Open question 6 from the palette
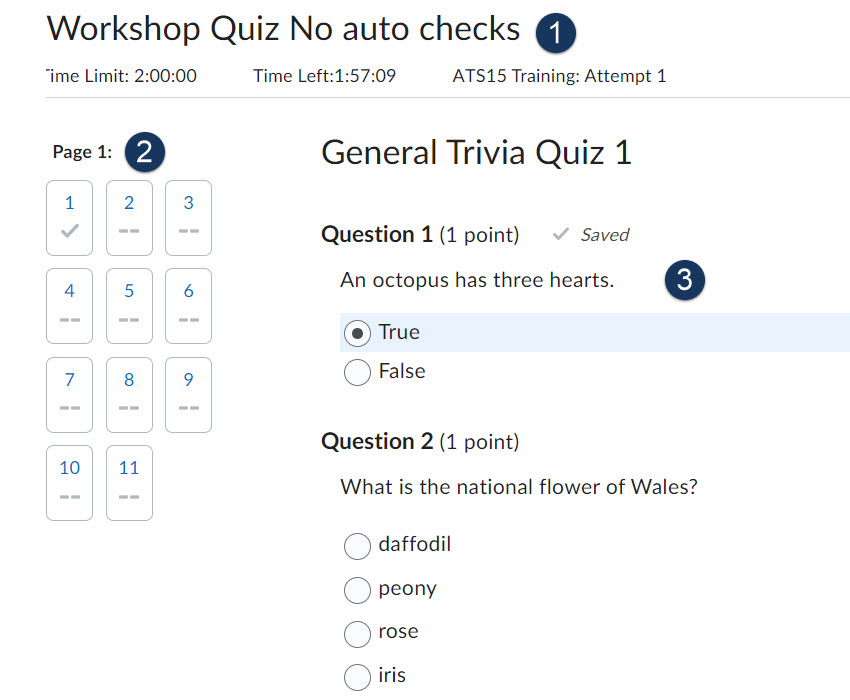 pyautogui.click(x=188, y=305)
